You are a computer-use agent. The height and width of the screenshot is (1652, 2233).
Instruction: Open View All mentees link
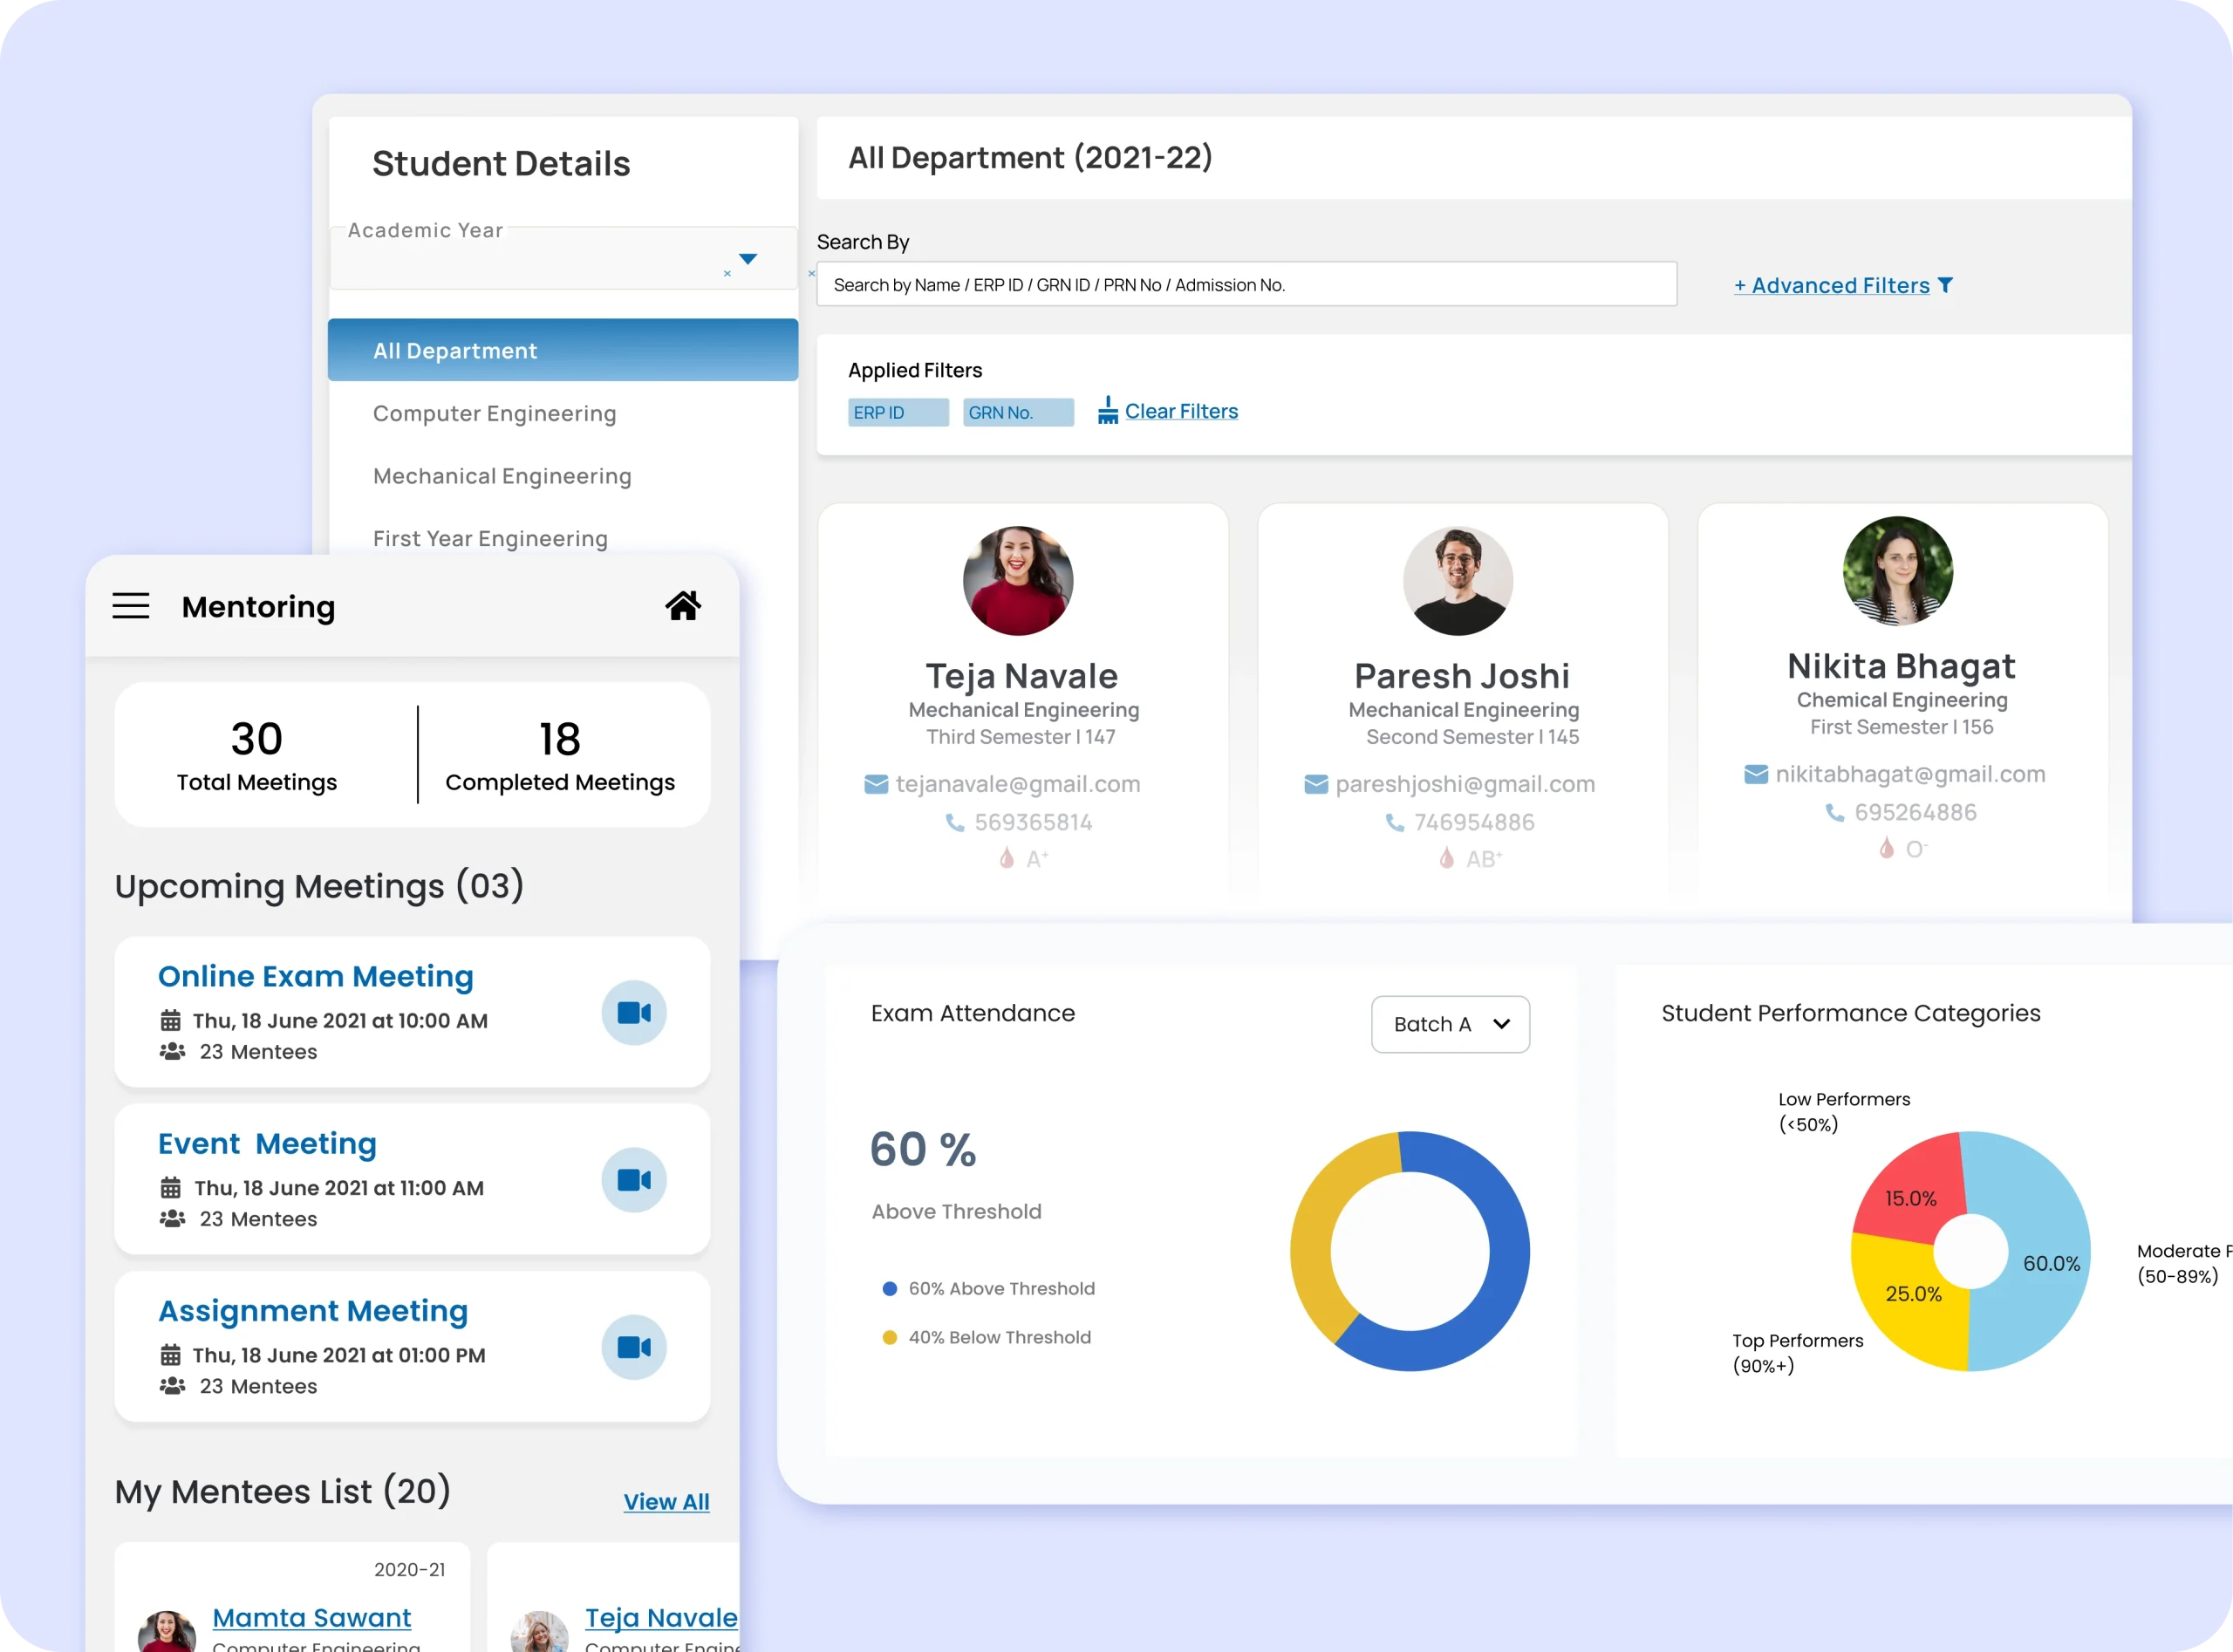(x=666, y=1501)
